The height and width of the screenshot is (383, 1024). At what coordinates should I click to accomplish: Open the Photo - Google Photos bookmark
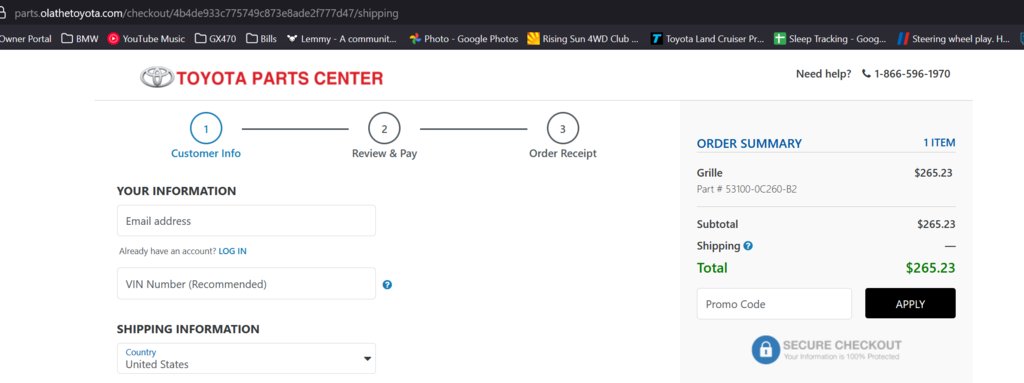tap(464, 39)
